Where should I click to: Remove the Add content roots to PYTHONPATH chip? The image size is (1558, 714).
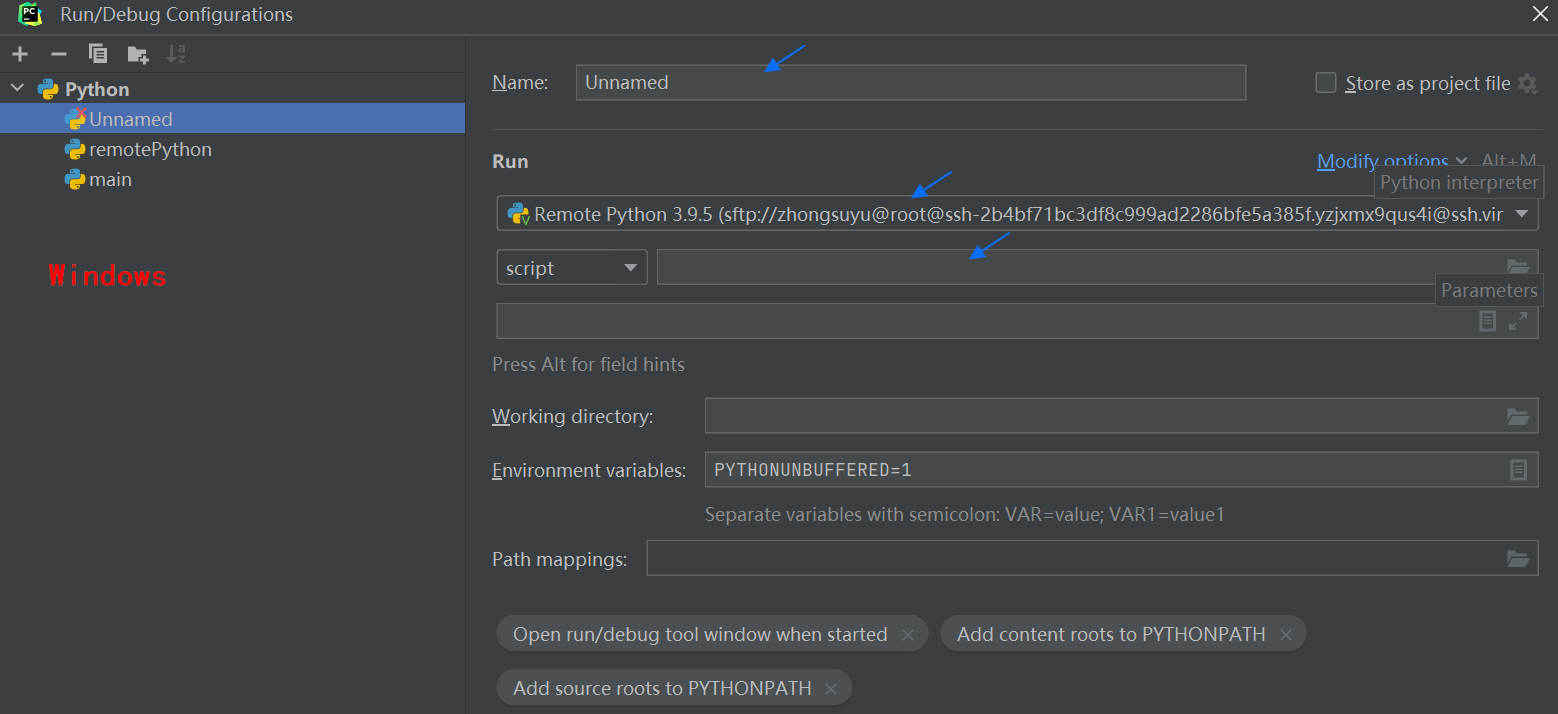point(1286,635)
